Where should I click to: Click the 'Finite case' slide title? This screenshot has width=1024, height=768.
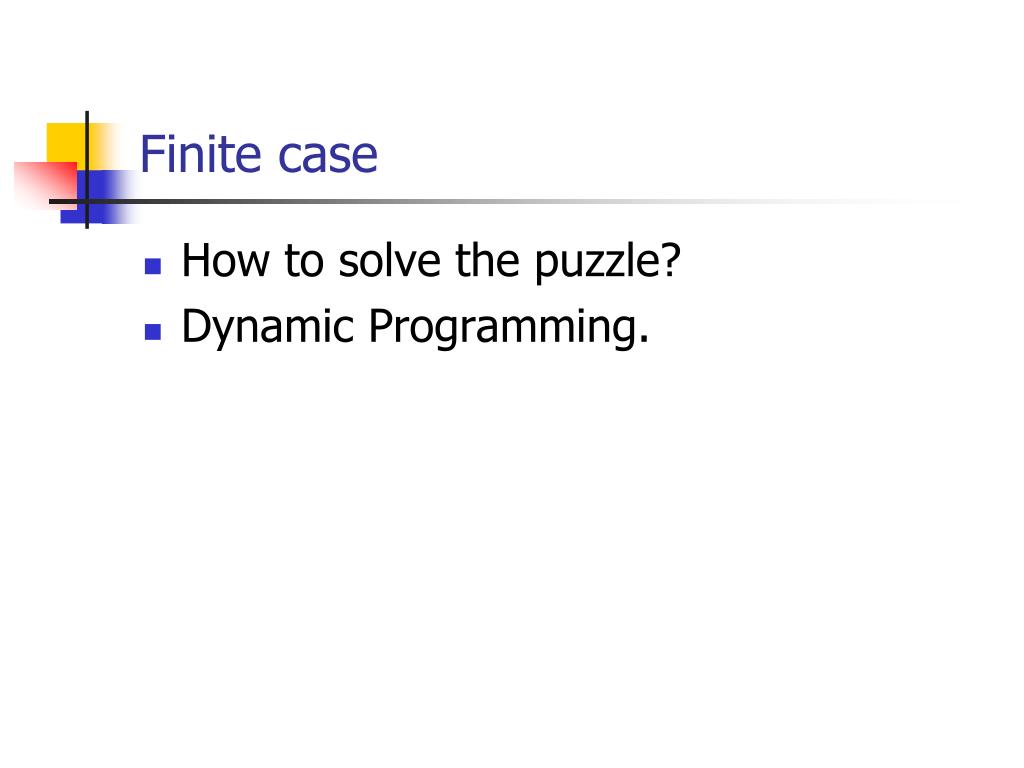[259, 154]
